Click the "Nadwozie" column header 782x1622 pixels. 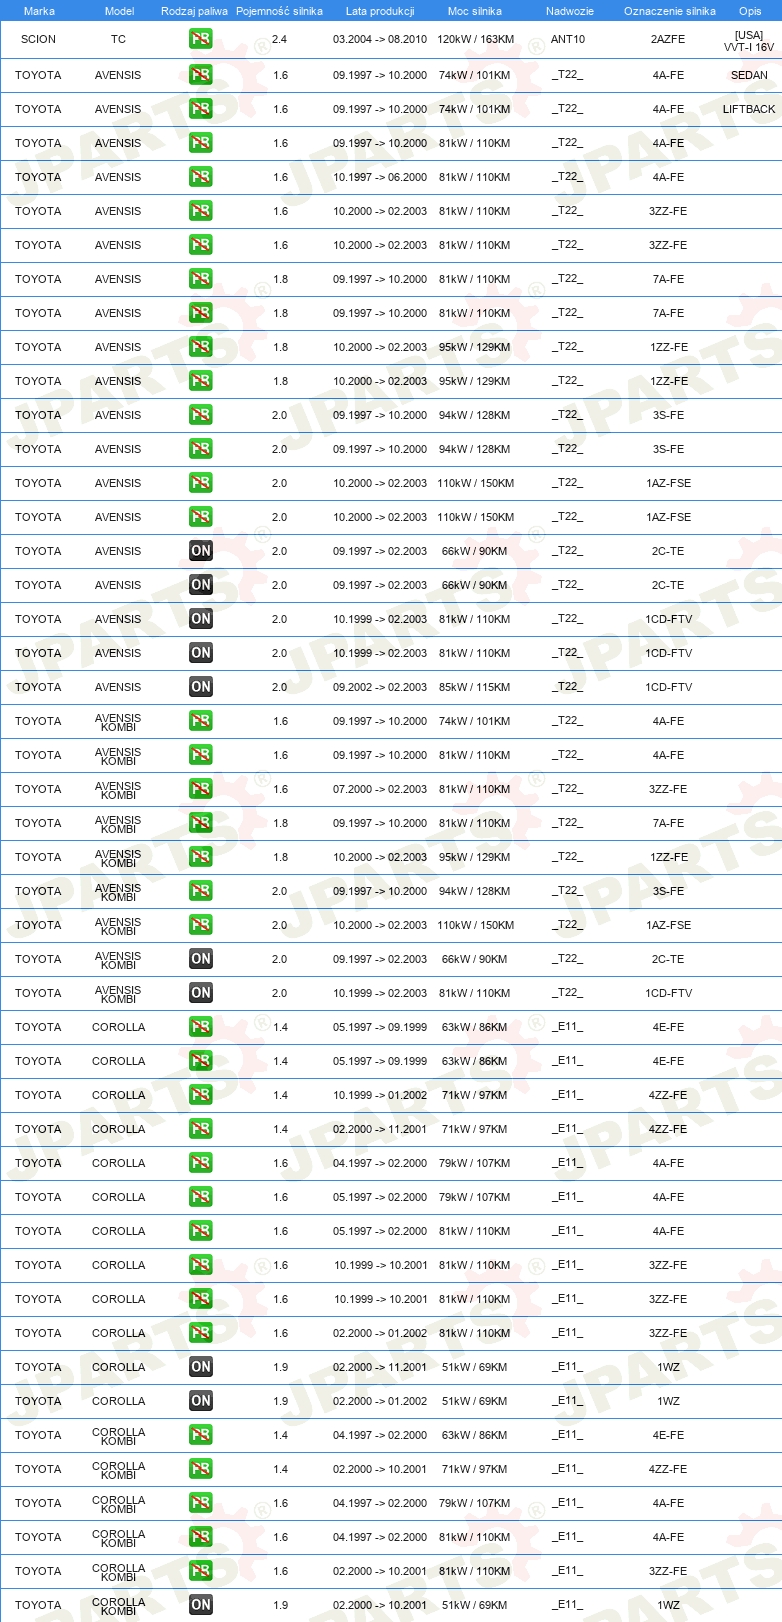point(570,11)
